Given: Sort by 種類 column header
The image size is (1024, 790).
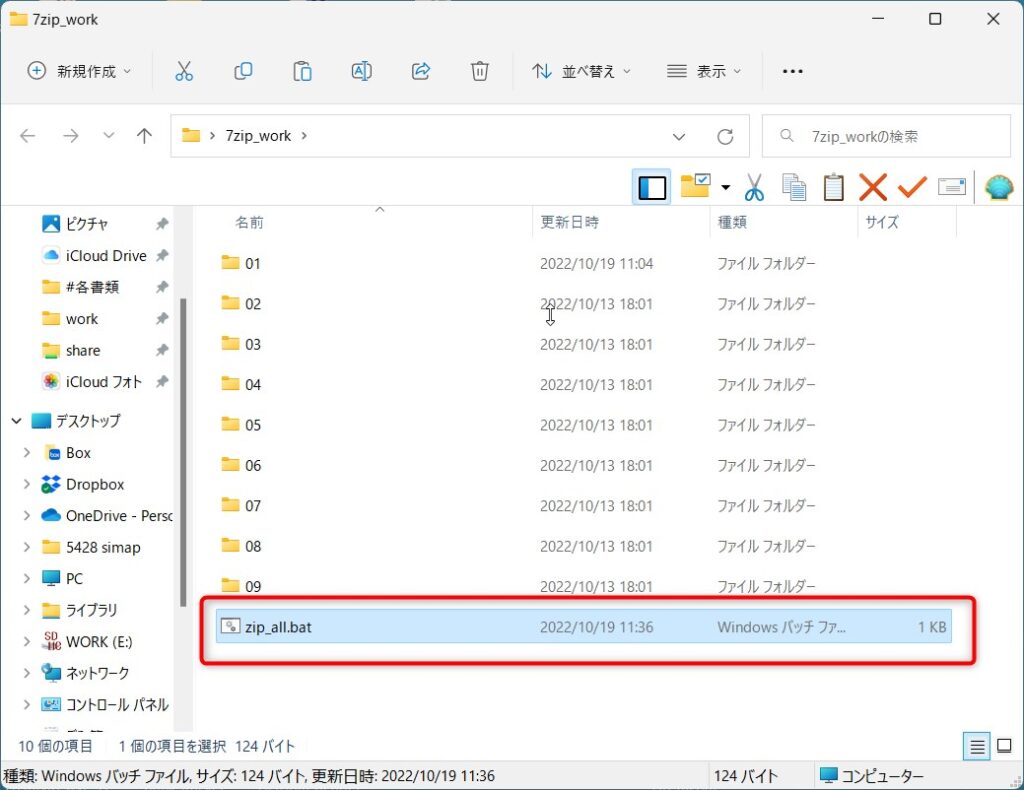Looking at the screenshot, I should tap(732, 223).
